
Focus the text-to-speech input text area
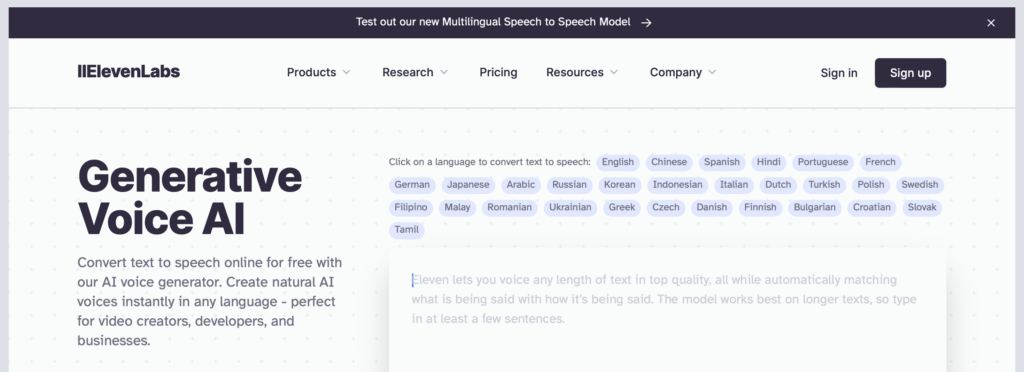pyautogui.click(x=667, y=310)
